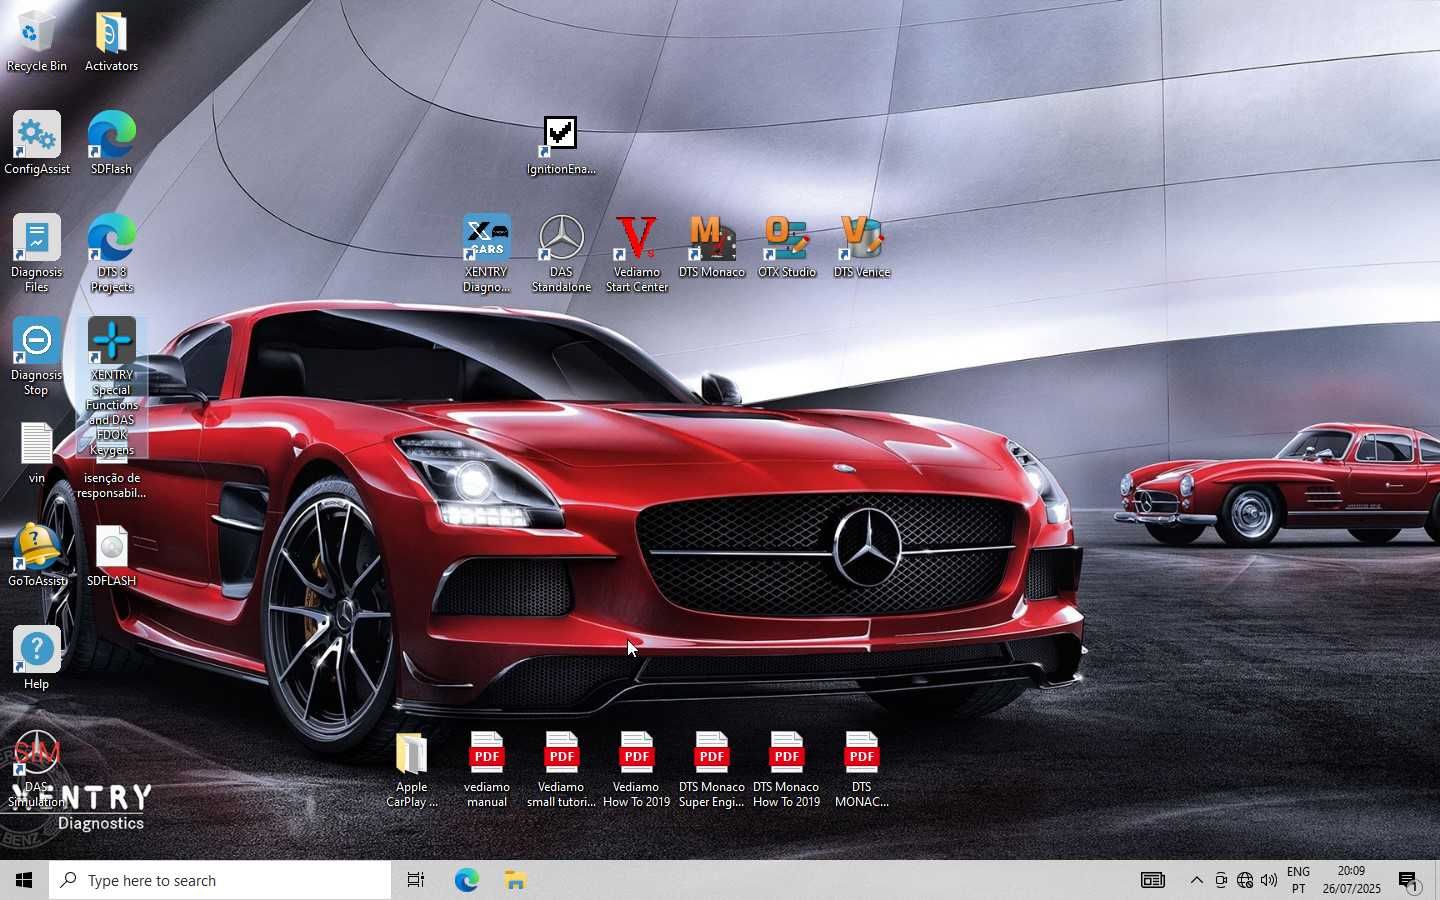Open SDFlash Edge shortcut on desktop
This screenshot has height=900, width=1440.
111,144
